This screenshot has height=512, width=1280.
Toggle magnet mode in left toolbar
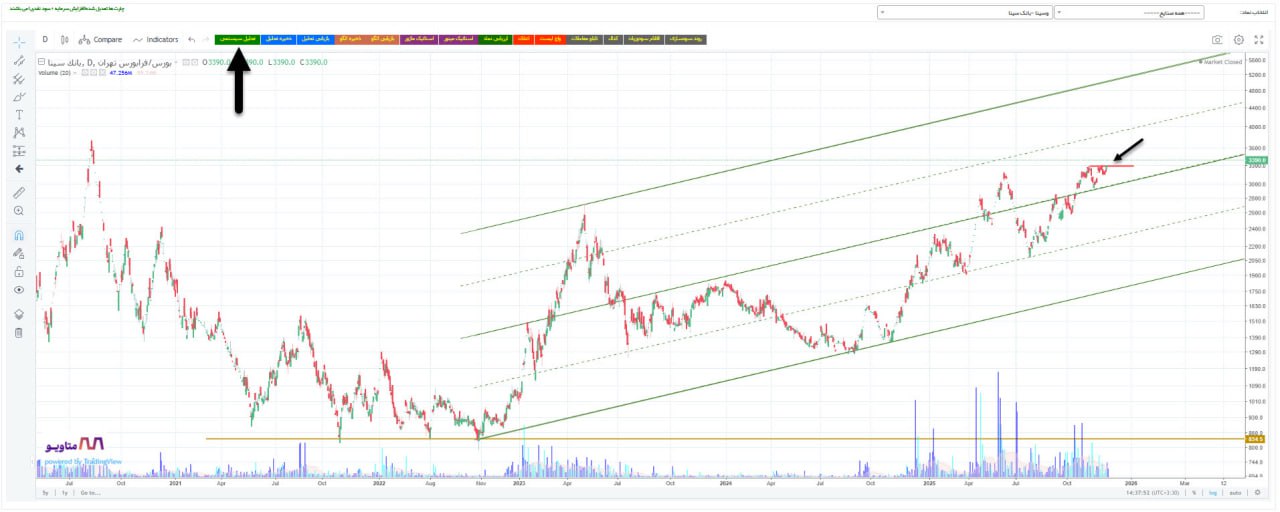(x=18, y=235)
